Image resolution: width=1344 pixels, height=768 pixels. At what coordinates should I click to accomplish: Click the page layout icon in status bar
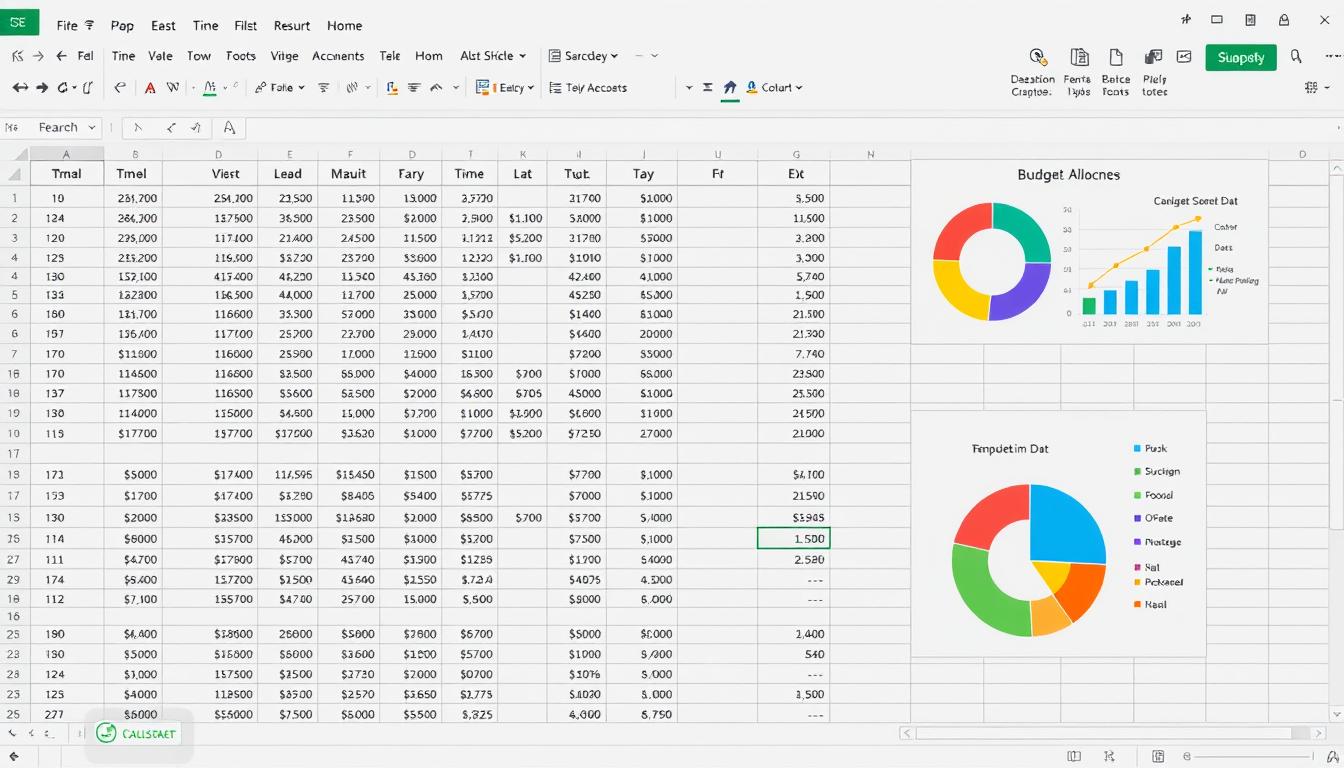(1158, 757)
